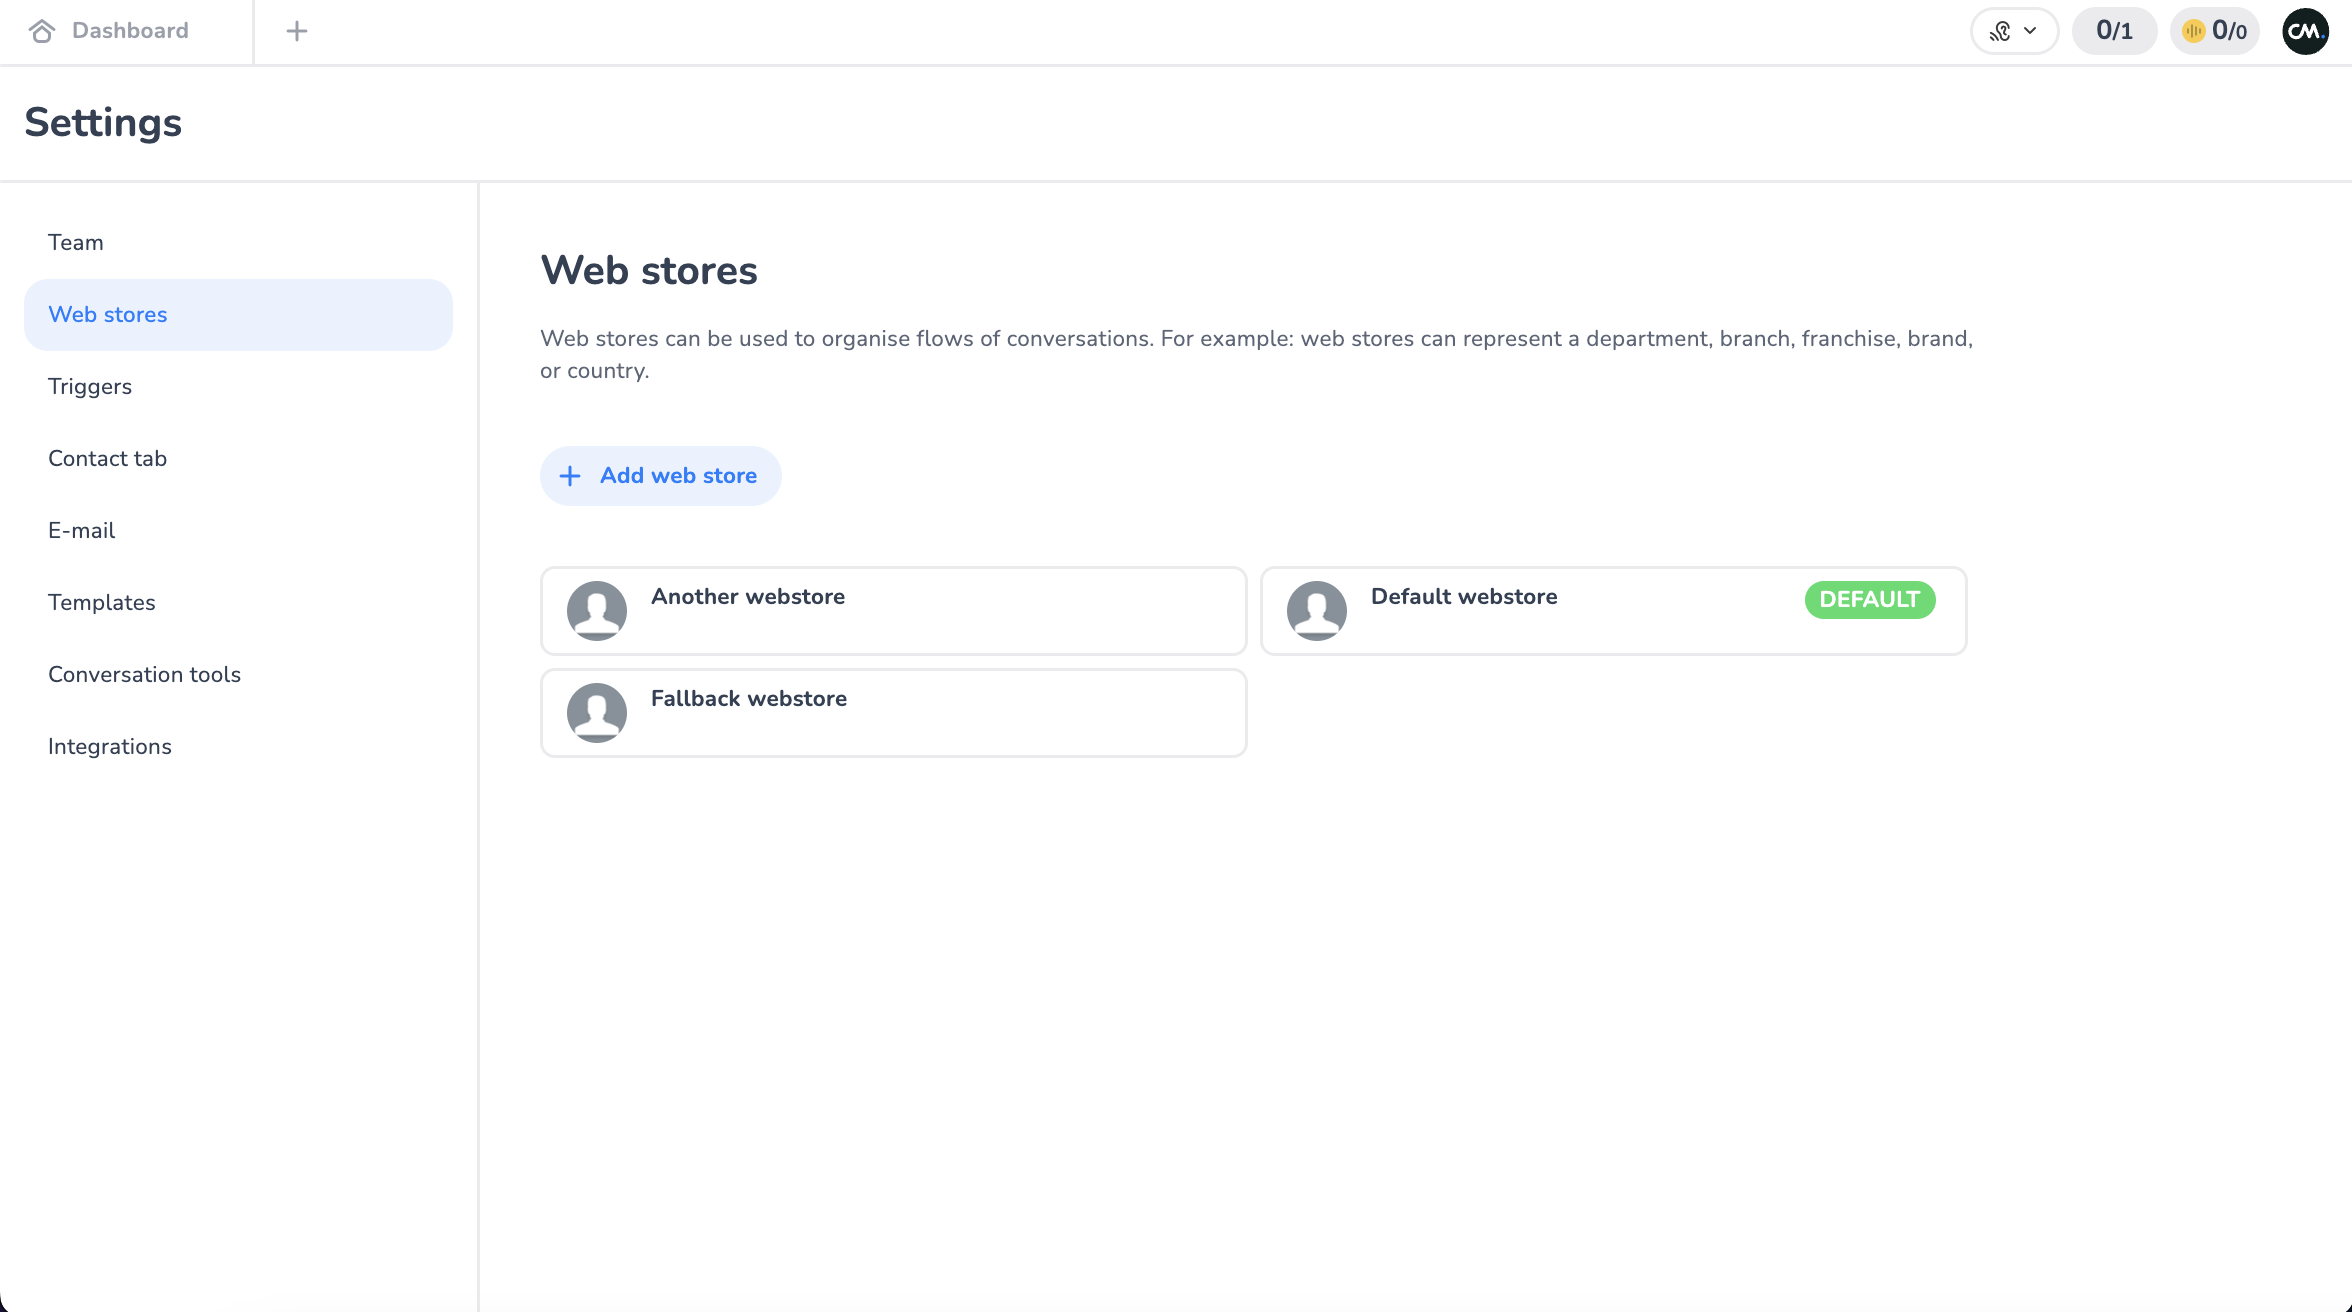Go to Triggers settings
The image size is (2352, 1312).
click(90, 387)
